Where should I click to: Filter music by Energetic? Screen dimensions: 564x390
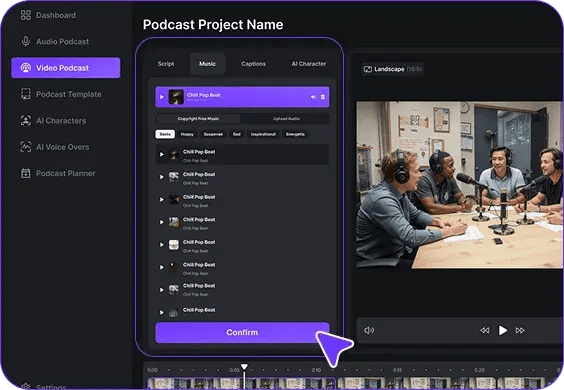295,134
